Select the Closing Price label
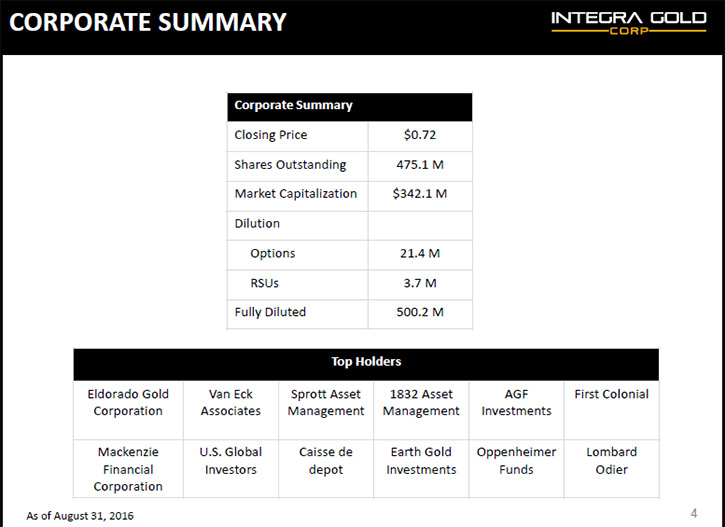Viewport: 725px width, 527px height. 270,135
